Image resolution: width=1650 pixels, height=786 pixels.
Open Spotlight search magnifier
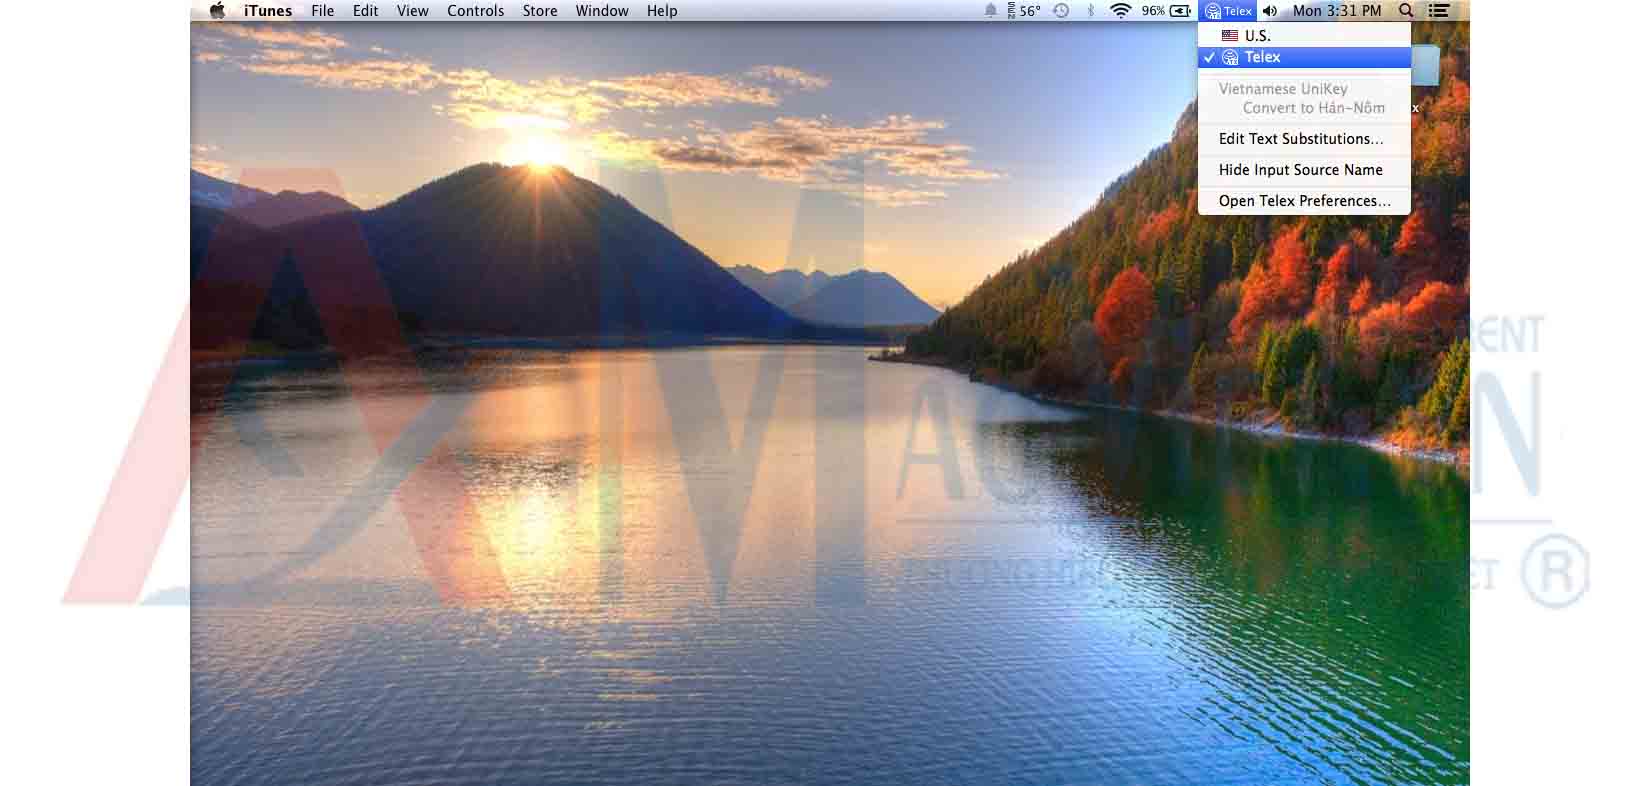(x=1406, y=11)
